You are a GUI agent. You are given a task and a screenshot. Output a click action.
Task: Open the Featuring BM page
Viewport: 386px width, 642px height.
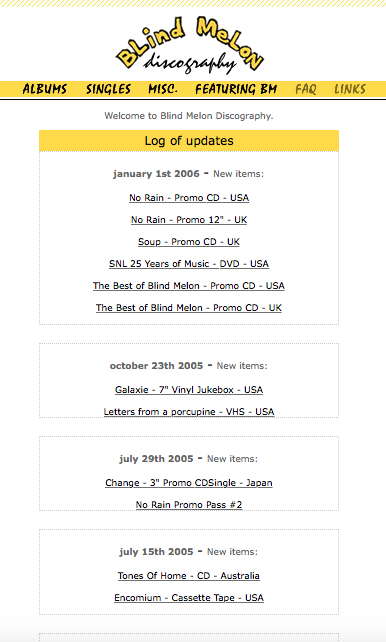coord(236,89)
